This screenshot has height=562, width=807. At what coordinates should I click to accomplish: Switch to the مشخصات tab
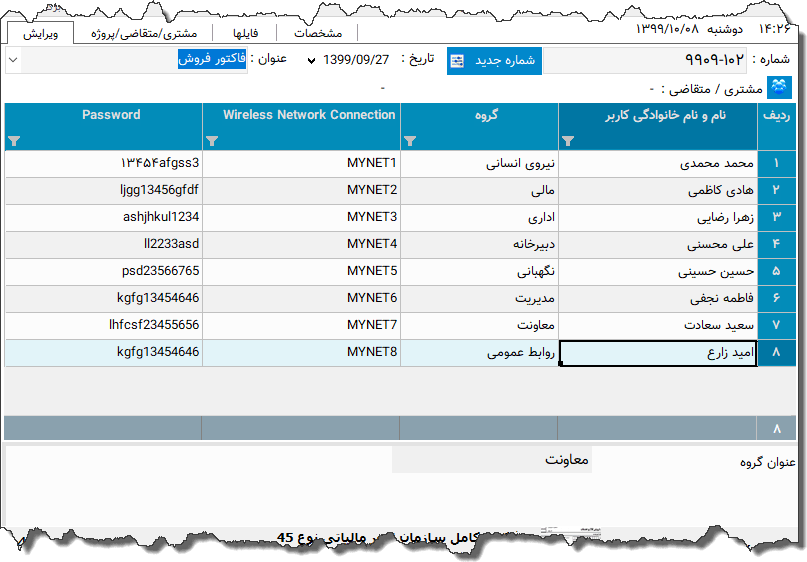coord(318,34)
